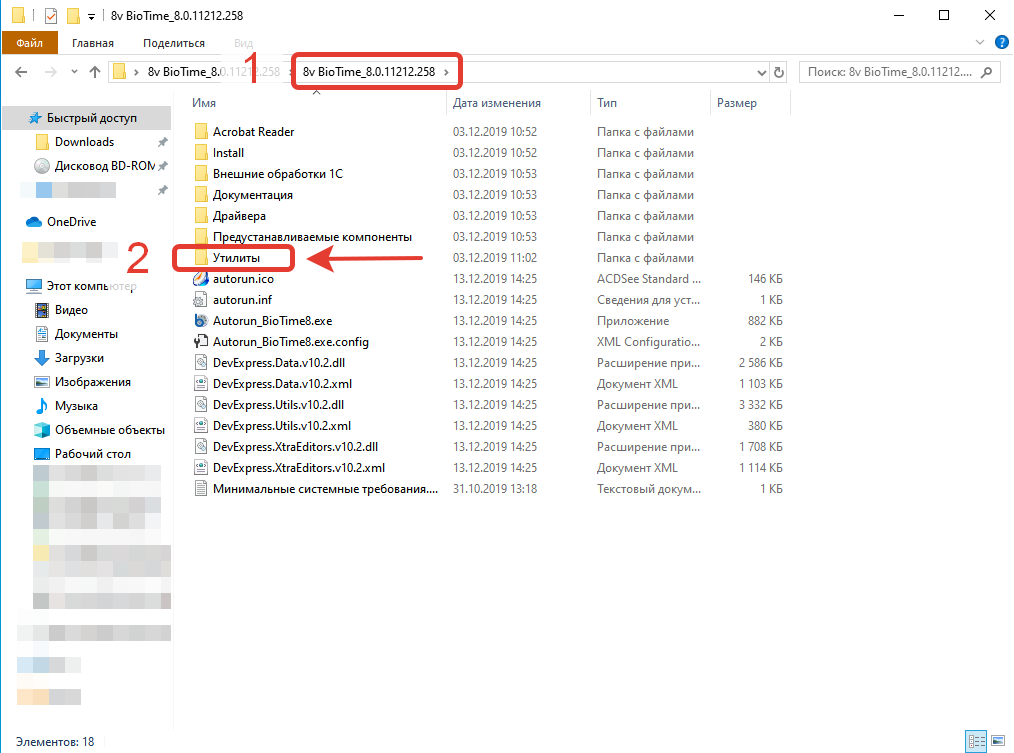Open the Поделиться ribbon tab
Viewport: 1014px width, 753px height.
[174, 43]
